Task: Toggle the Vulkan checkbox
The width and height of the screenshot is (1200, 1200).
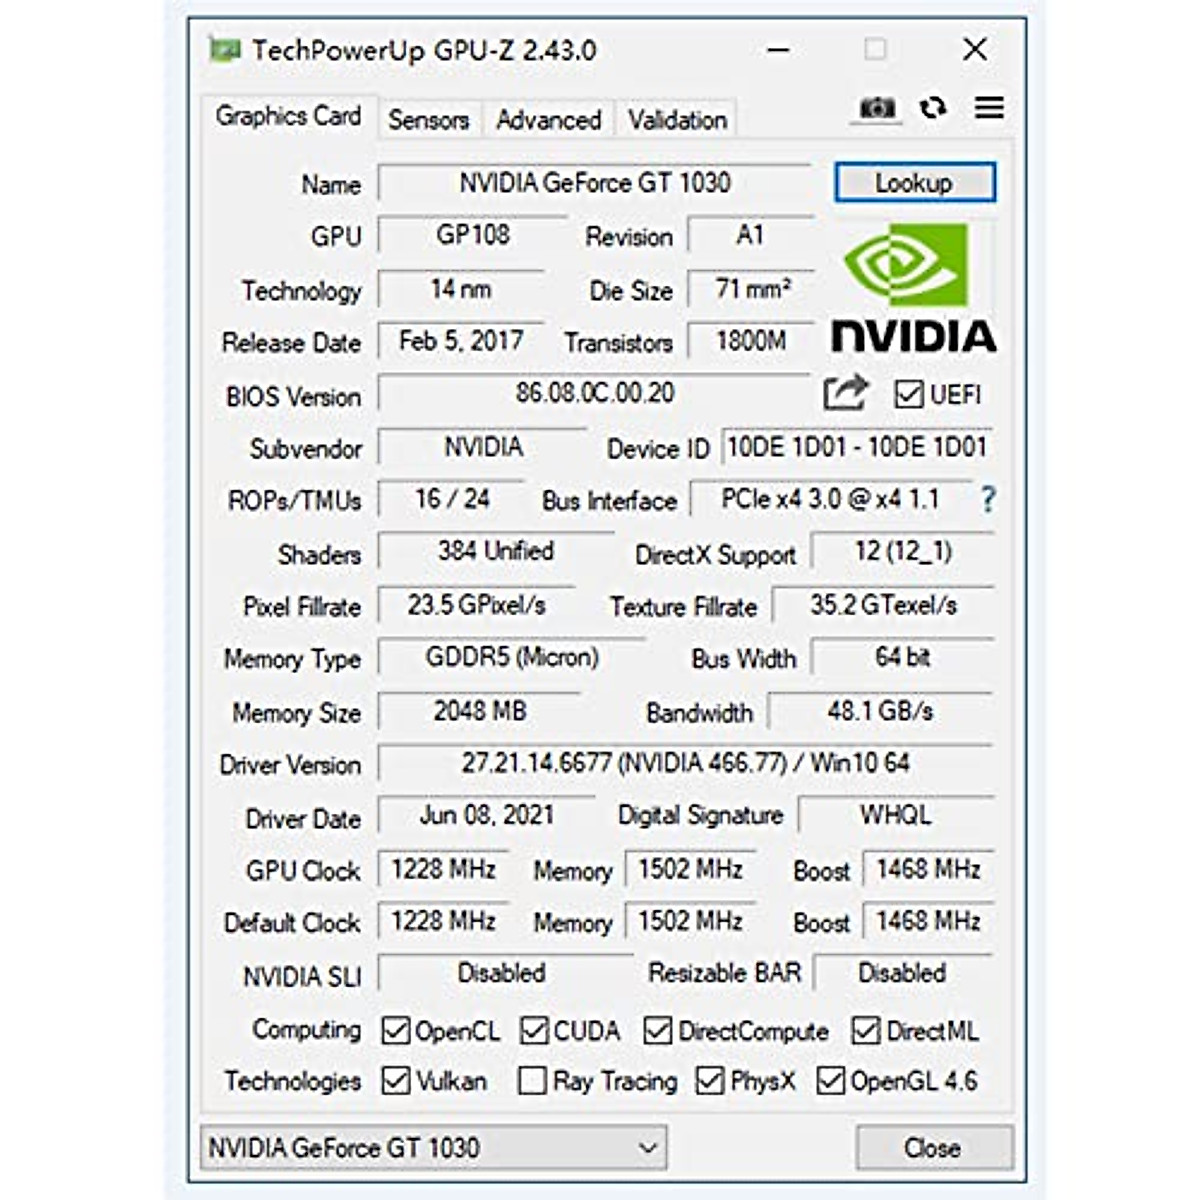Action: pos(394,1081)
